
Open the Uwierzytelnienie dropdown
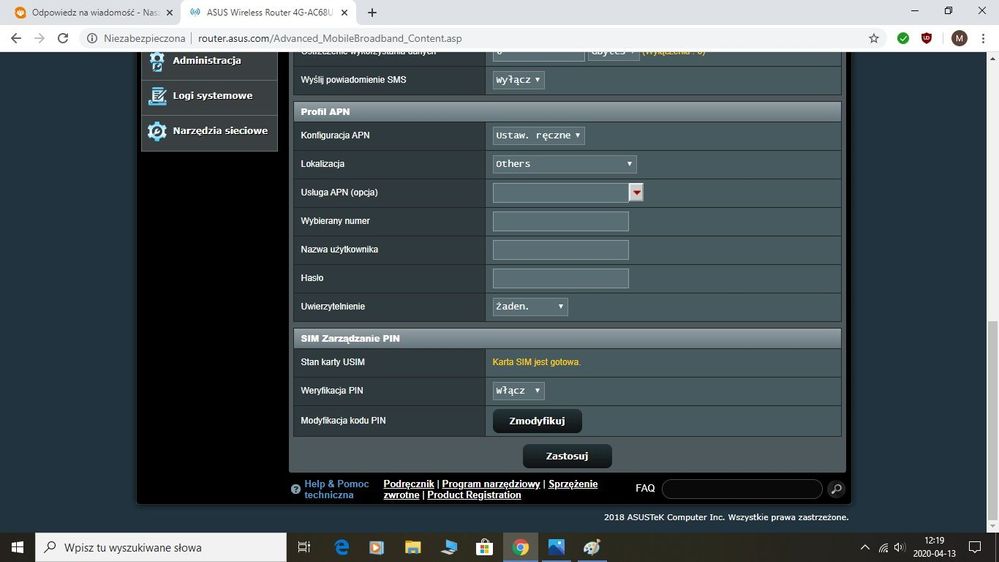pos(530,307)
